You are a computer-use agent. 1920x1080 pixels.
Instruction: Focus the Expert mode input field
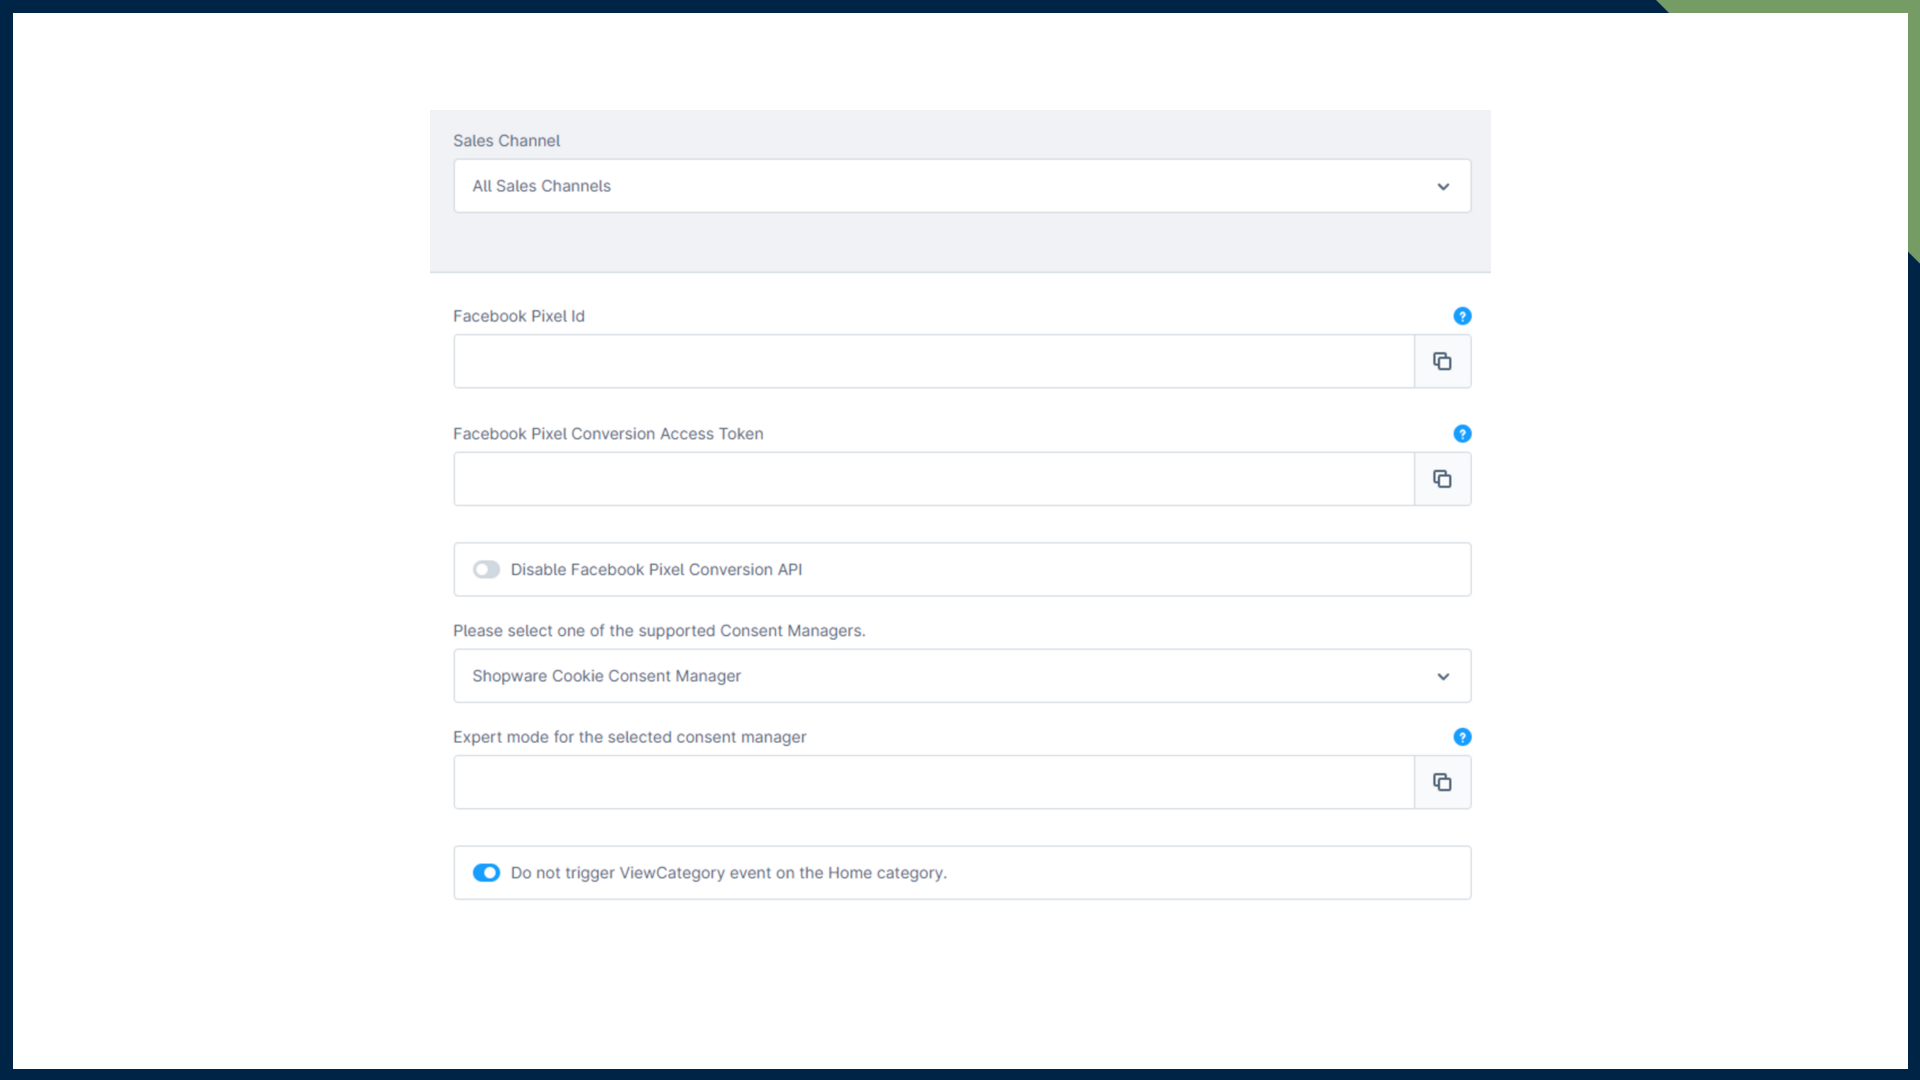(933, 782)
